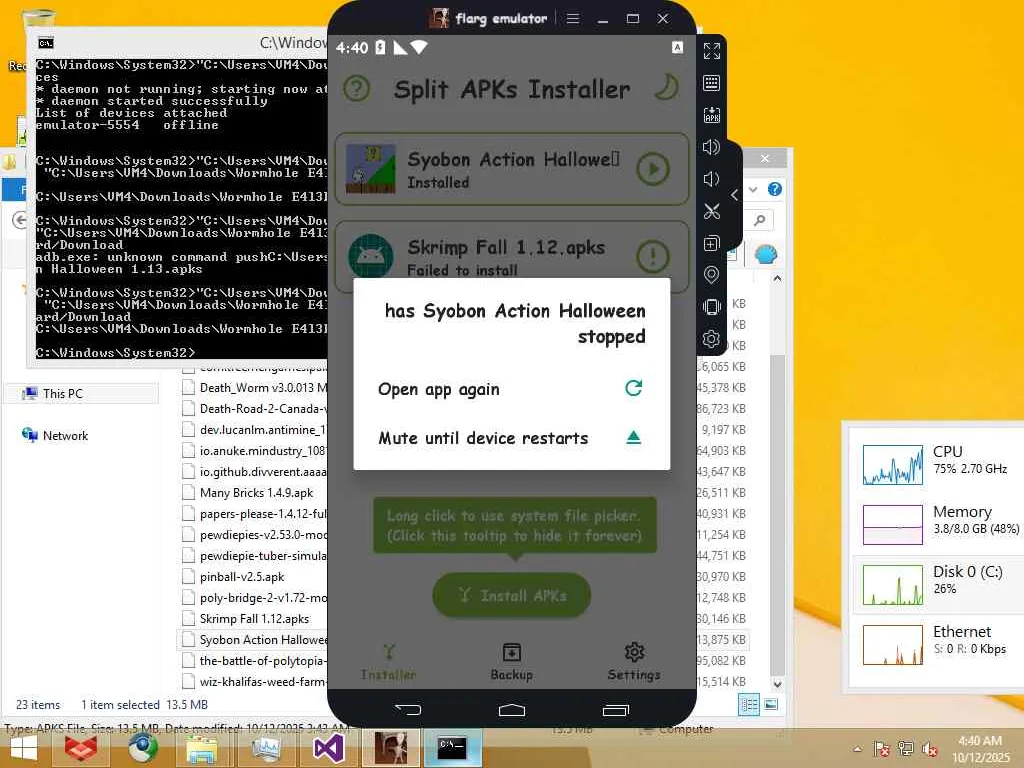Click the muted volume tray icon
The image size is (1024, 768).
tap(929, 750)
